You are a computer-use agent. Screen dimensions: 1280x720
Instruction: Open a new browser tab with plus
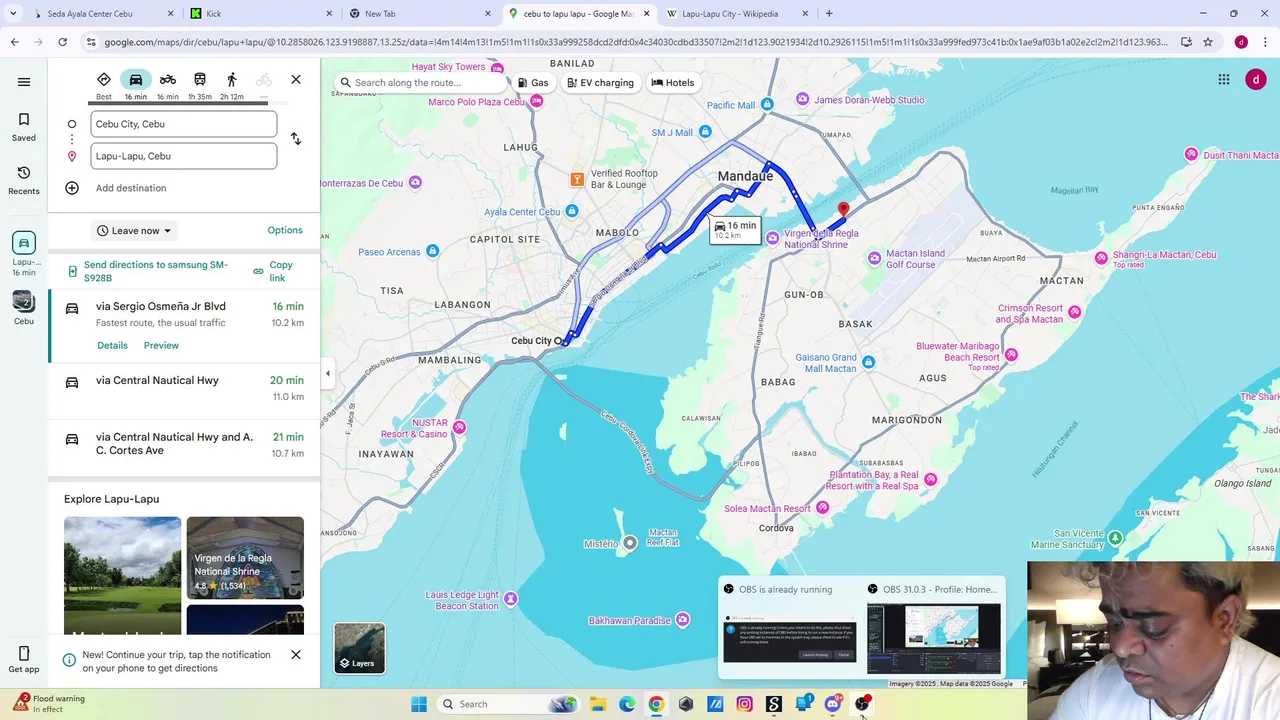pyautogui.click(x=829, y=14)
